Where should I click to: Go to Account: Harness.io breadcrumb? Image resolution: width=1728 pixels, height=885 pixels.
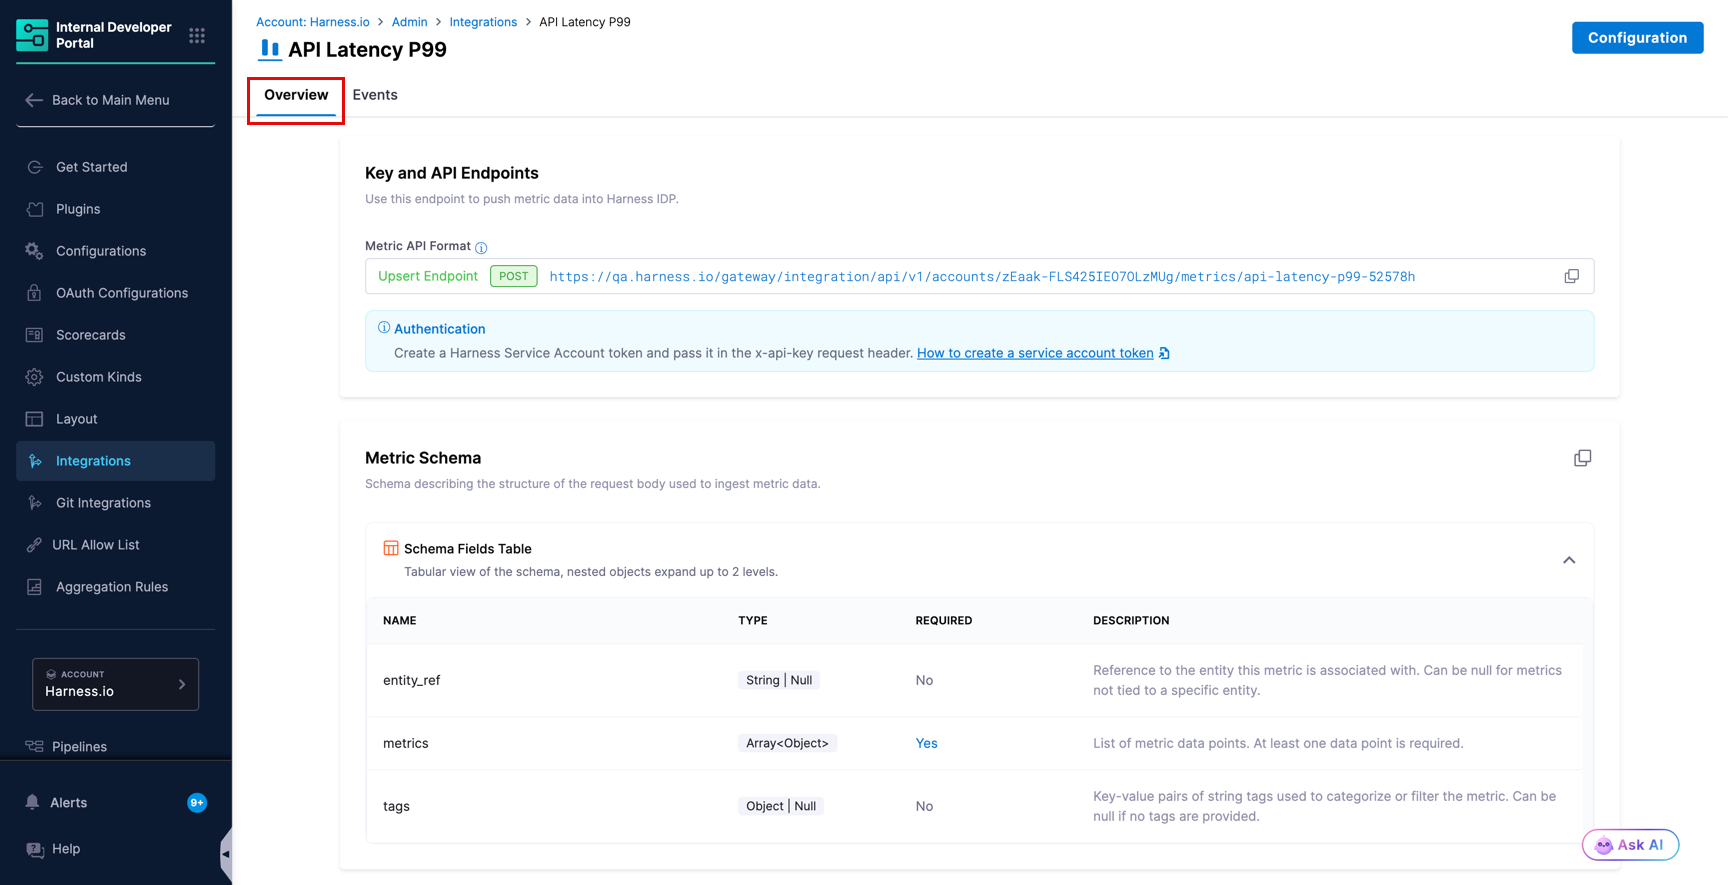[x=313, y=22]
